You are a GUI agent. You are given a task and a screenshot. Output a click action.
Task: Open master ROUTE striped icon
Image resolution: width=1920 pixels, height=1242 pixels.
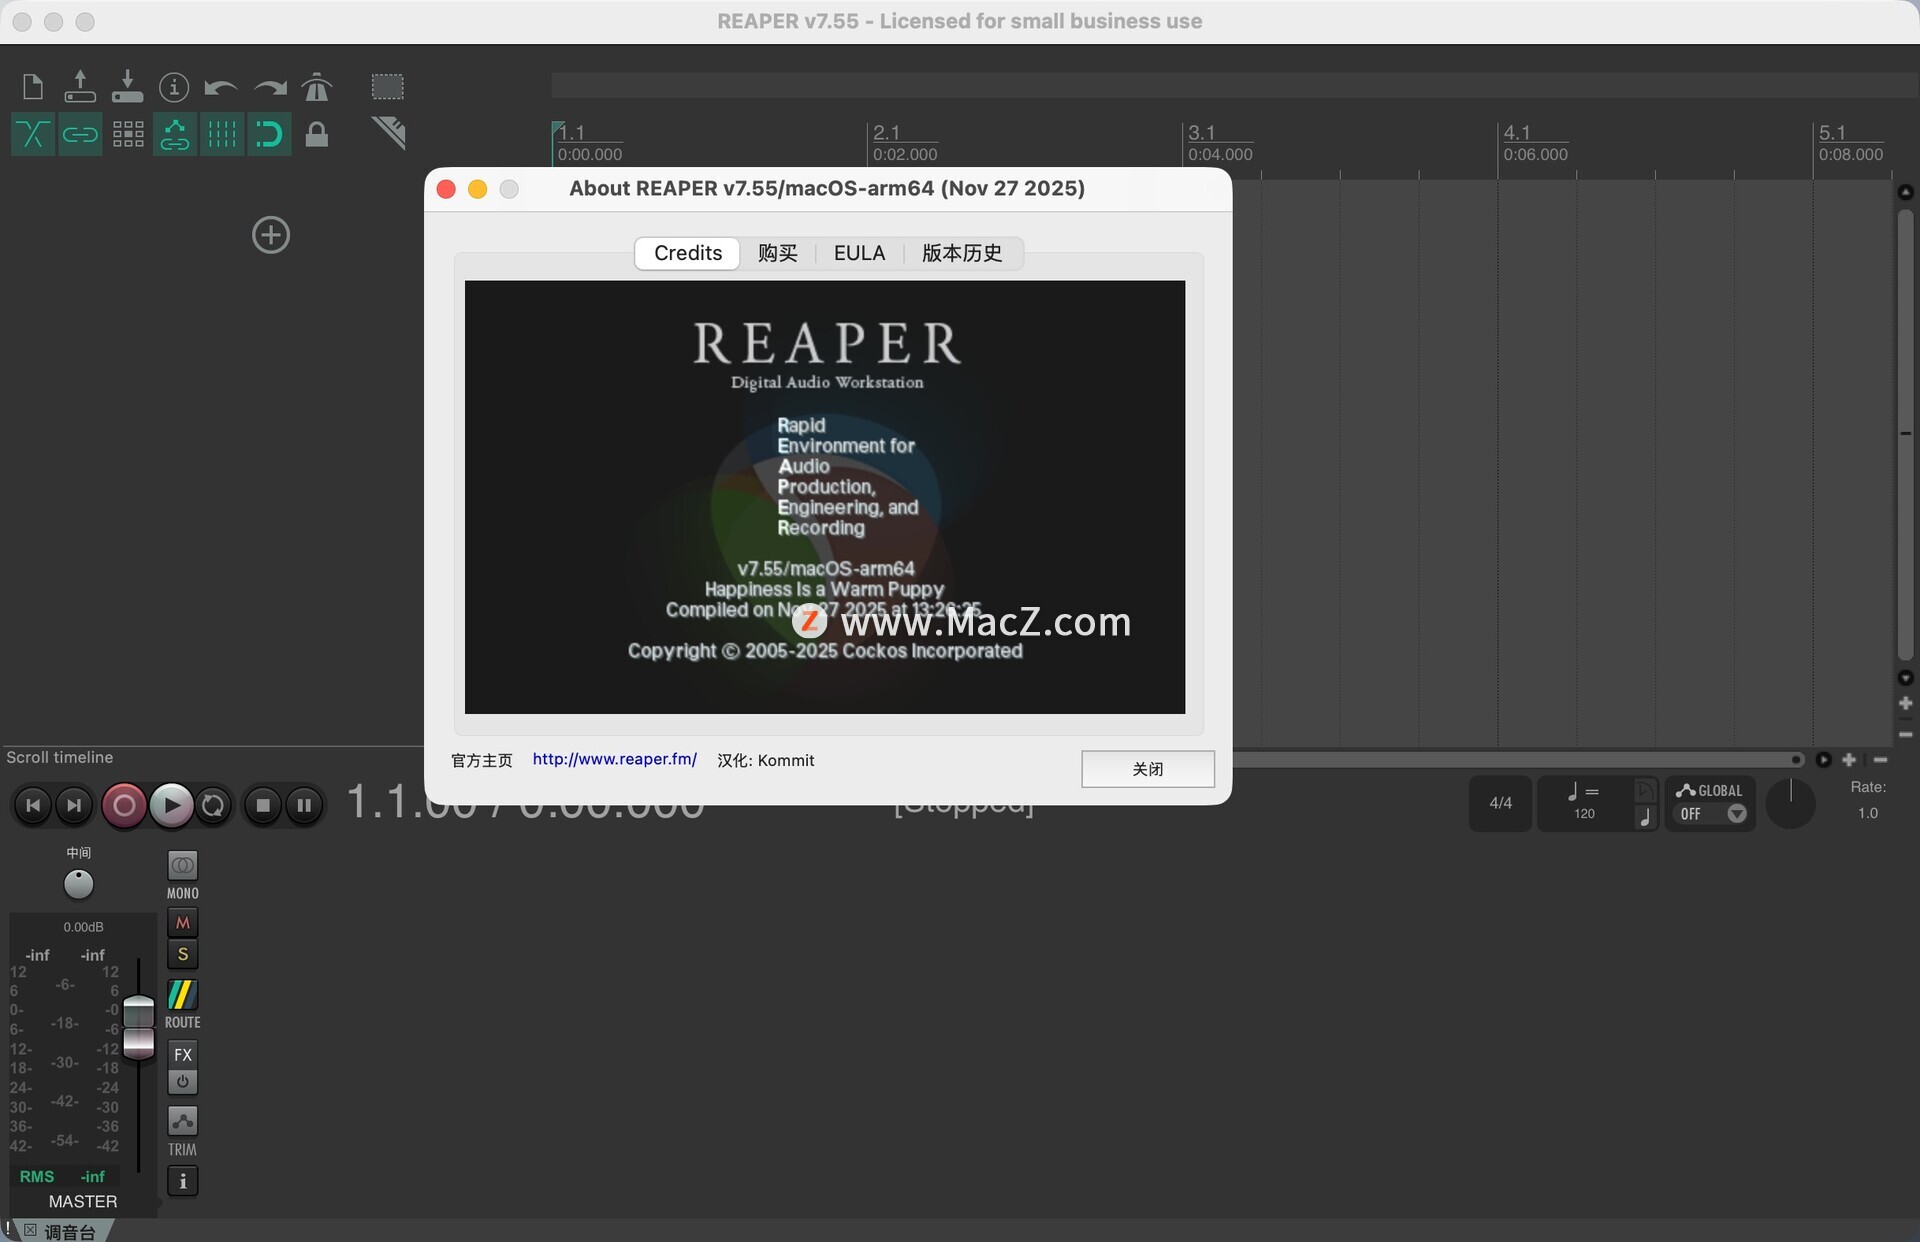tap(182, 994)
